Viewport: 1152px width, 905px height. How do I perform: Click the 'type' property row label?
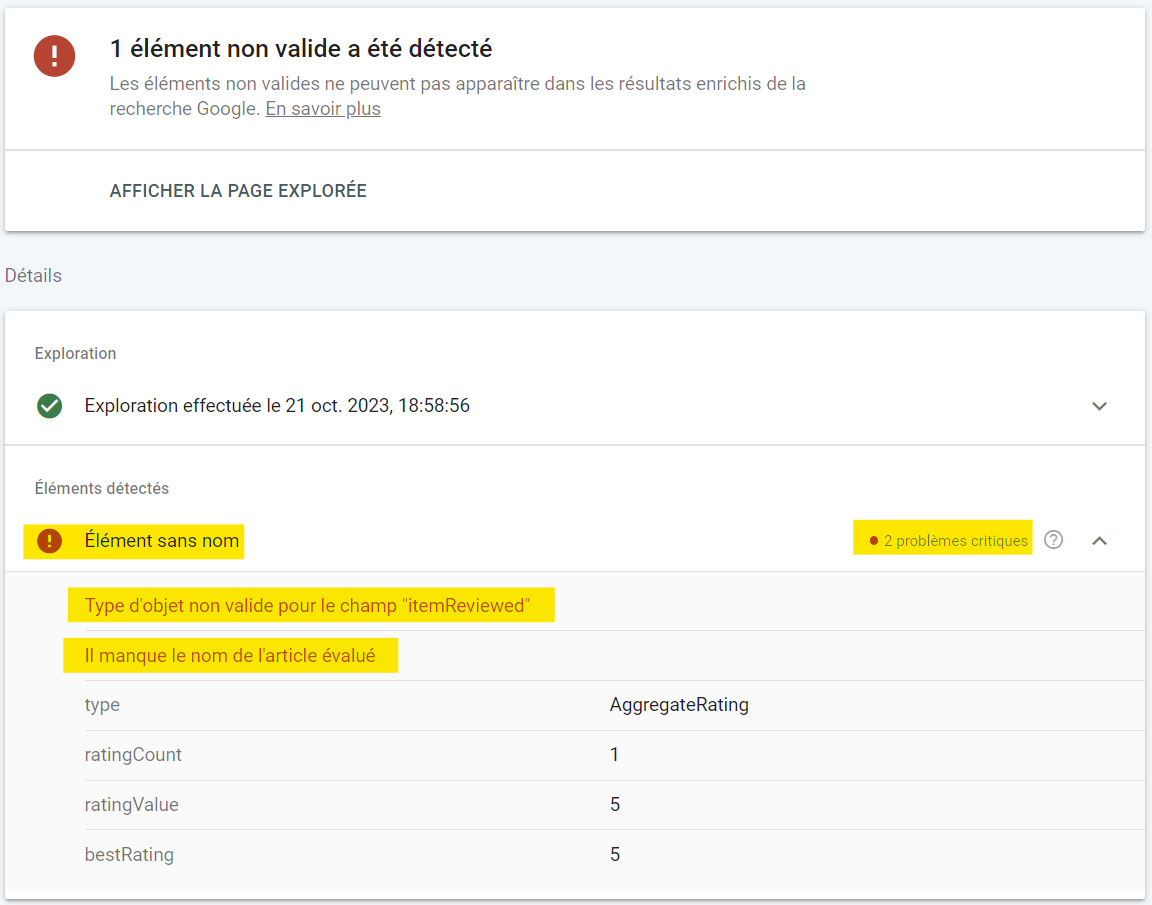pyautogui.click(x=102, y=705)
